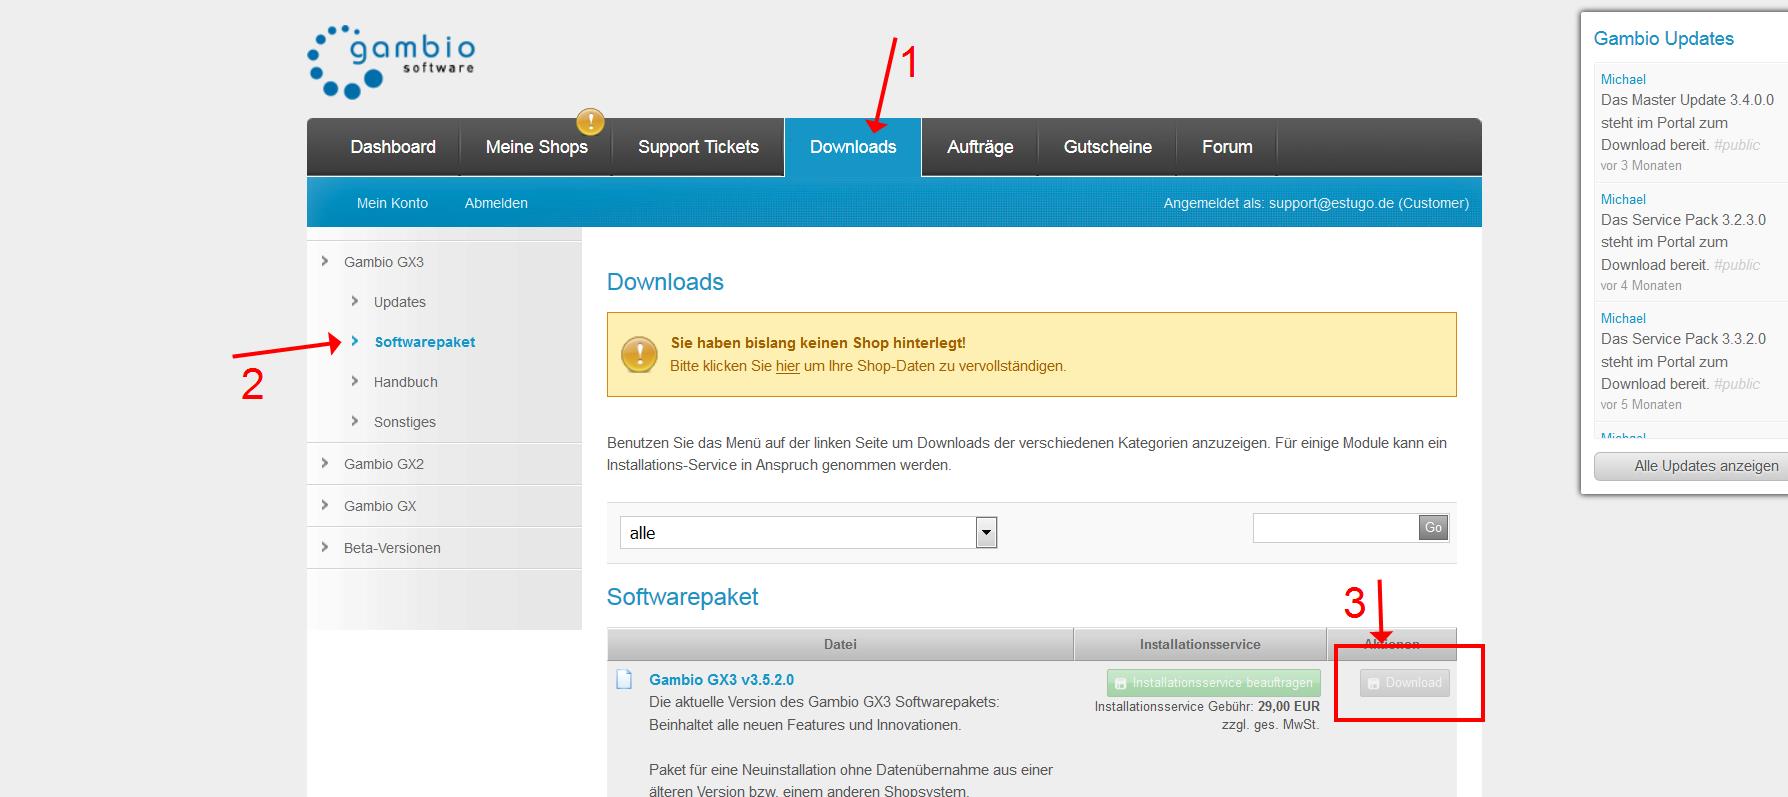Viewport: 1788px width, 797px height.
Task: Click the yellow warning icon in the notice box
Action: coord(639,354)
